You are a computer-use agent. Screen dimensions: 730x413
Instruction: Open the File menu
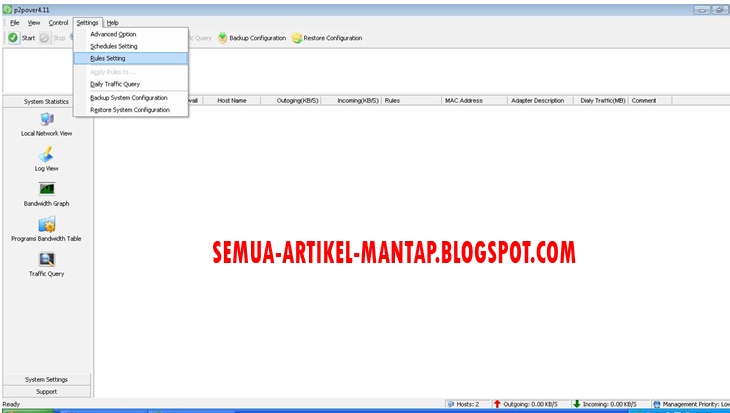[14, 22]
